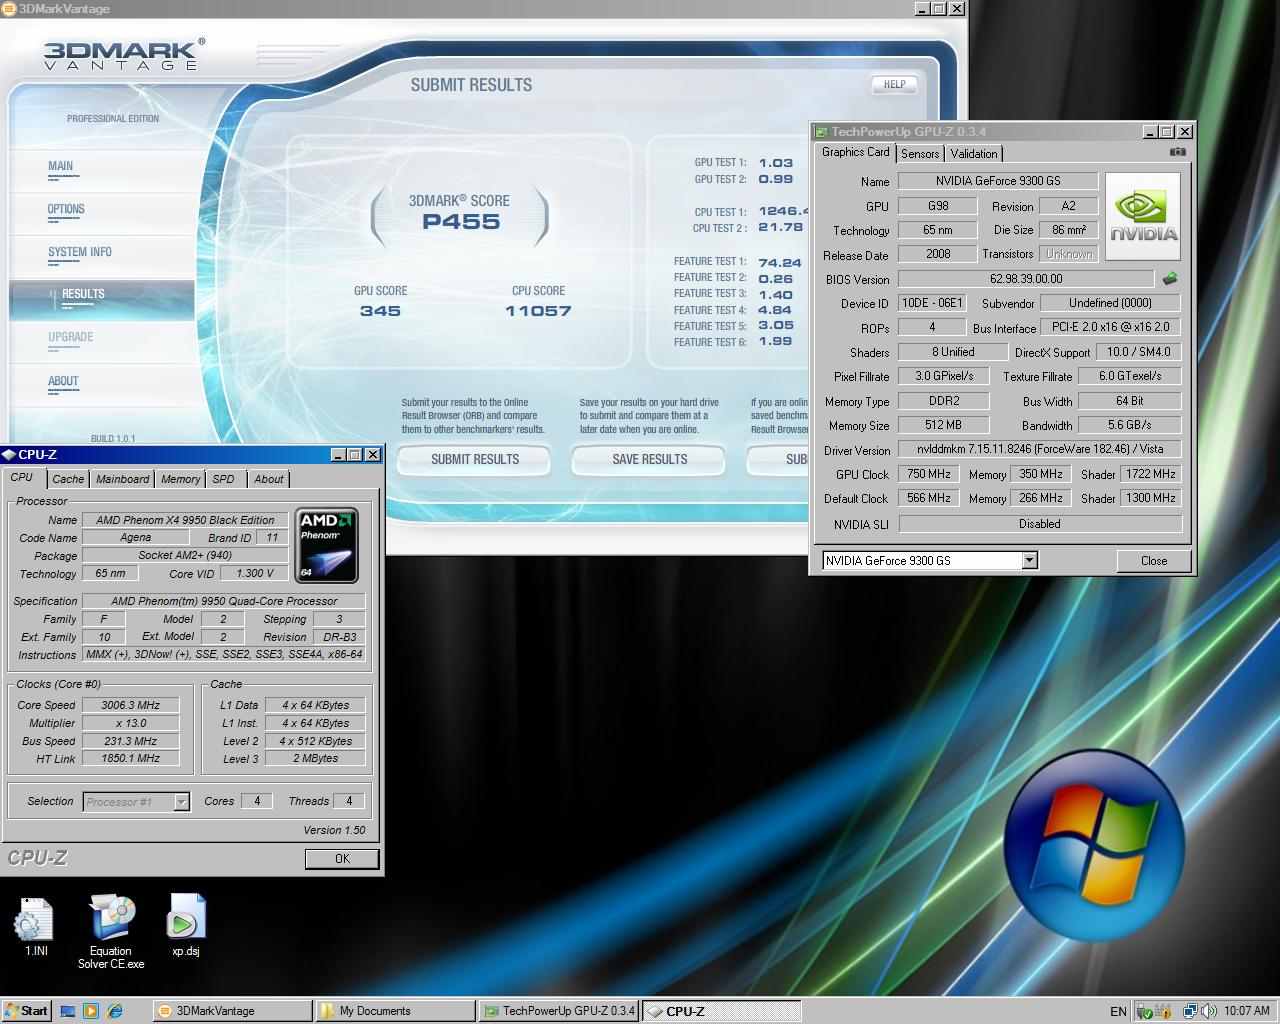Click the CPU-Z taskbar button
Image resolution: width=1280 pixels, height=1024 pixels.
coord(721,1011)
